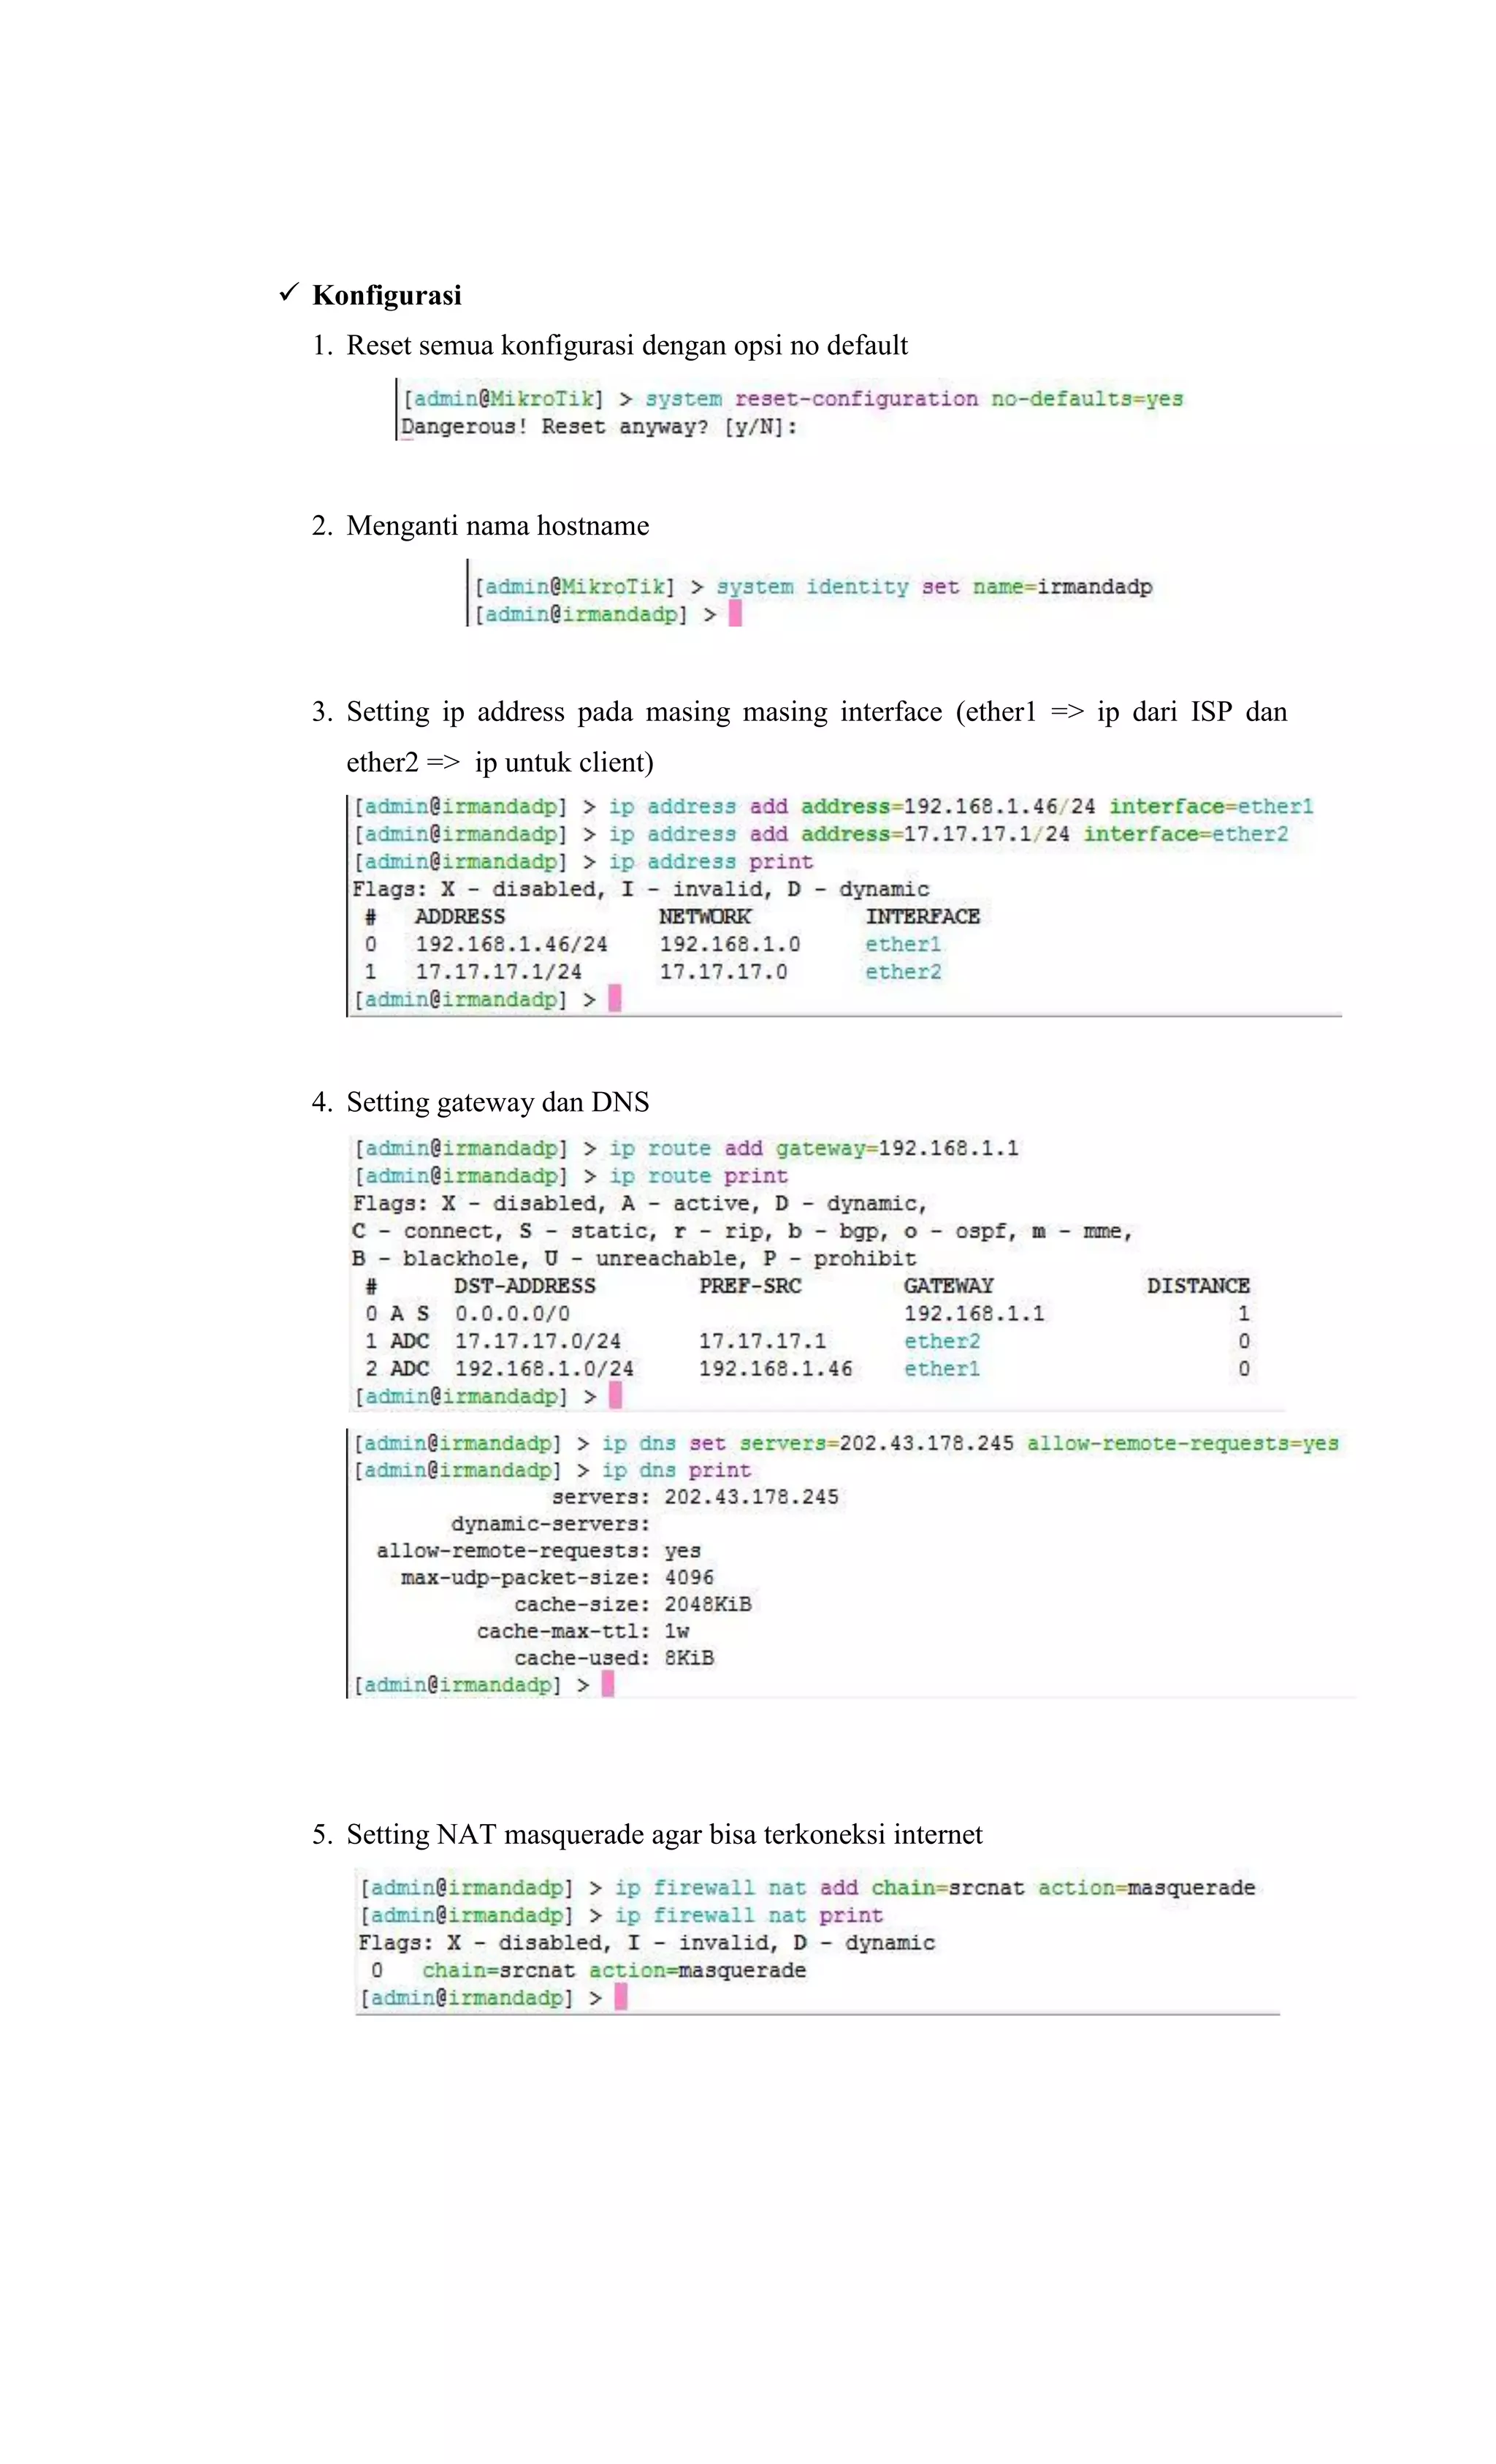Click the "B - blackhole, U - unreachable" flags line
The width and height of the screenshot is (1496, 2464).
tap(634, 1258)
